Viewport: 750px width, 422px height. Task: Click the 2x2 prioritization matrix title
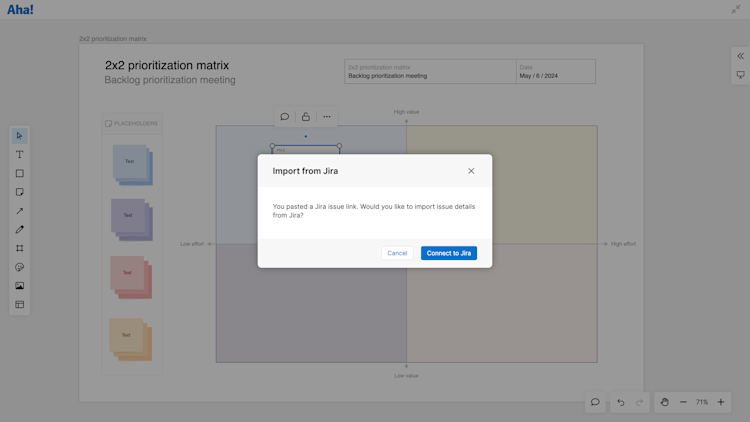pyautogui.click(x=167, y=65)
